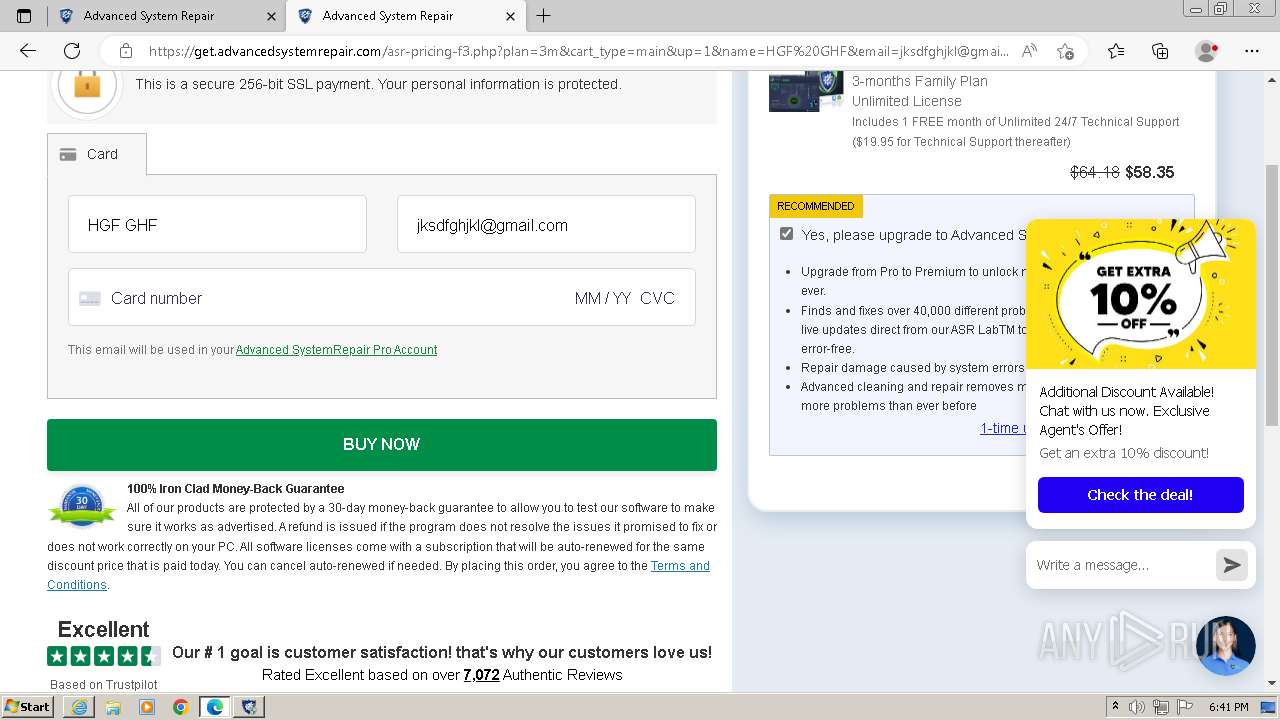This screenshot has width=1280, height=720.
Task: Click the 3-months Family Plan product thumbnail
Action: coord(806,89)
